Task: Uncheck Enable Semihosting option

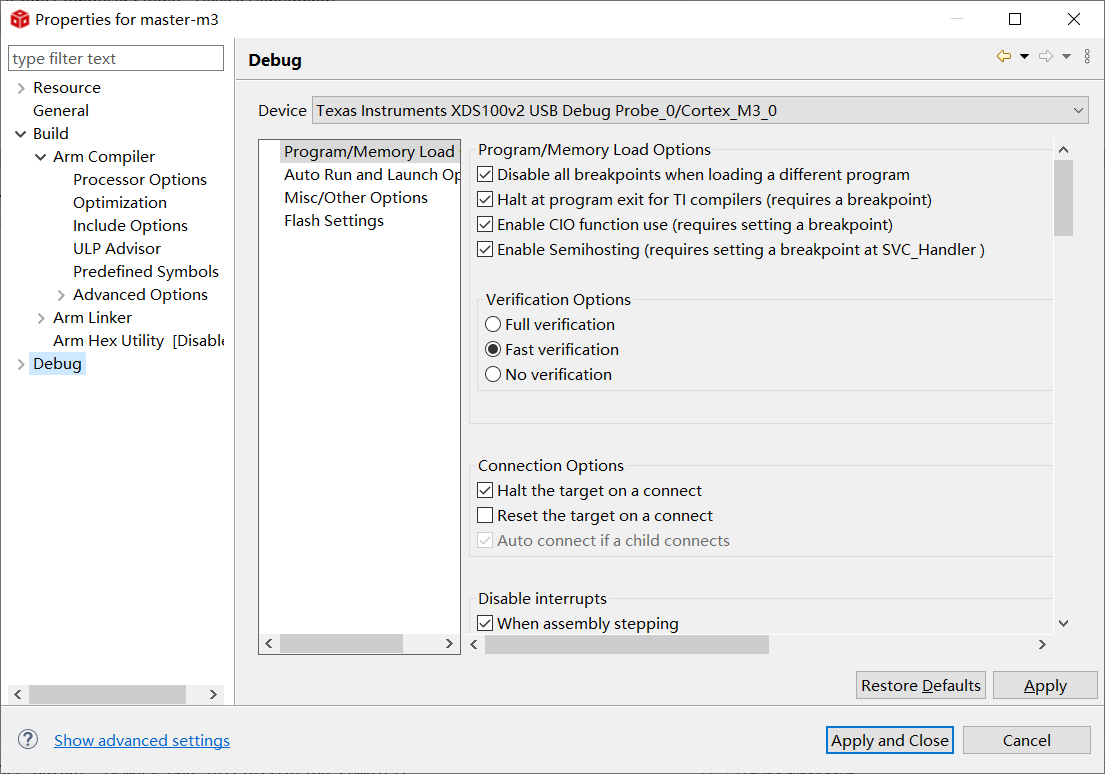Action: 486,250
